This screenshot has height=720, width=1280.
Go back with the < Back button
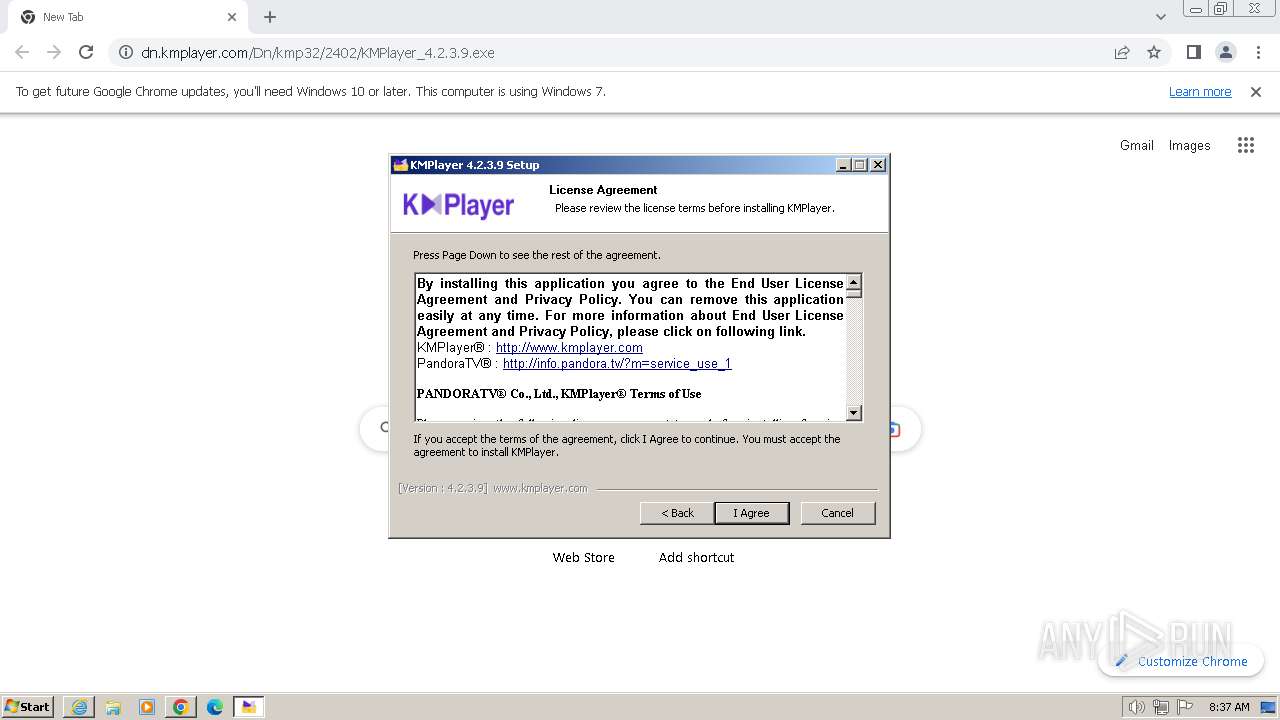(x=677, y=513)
